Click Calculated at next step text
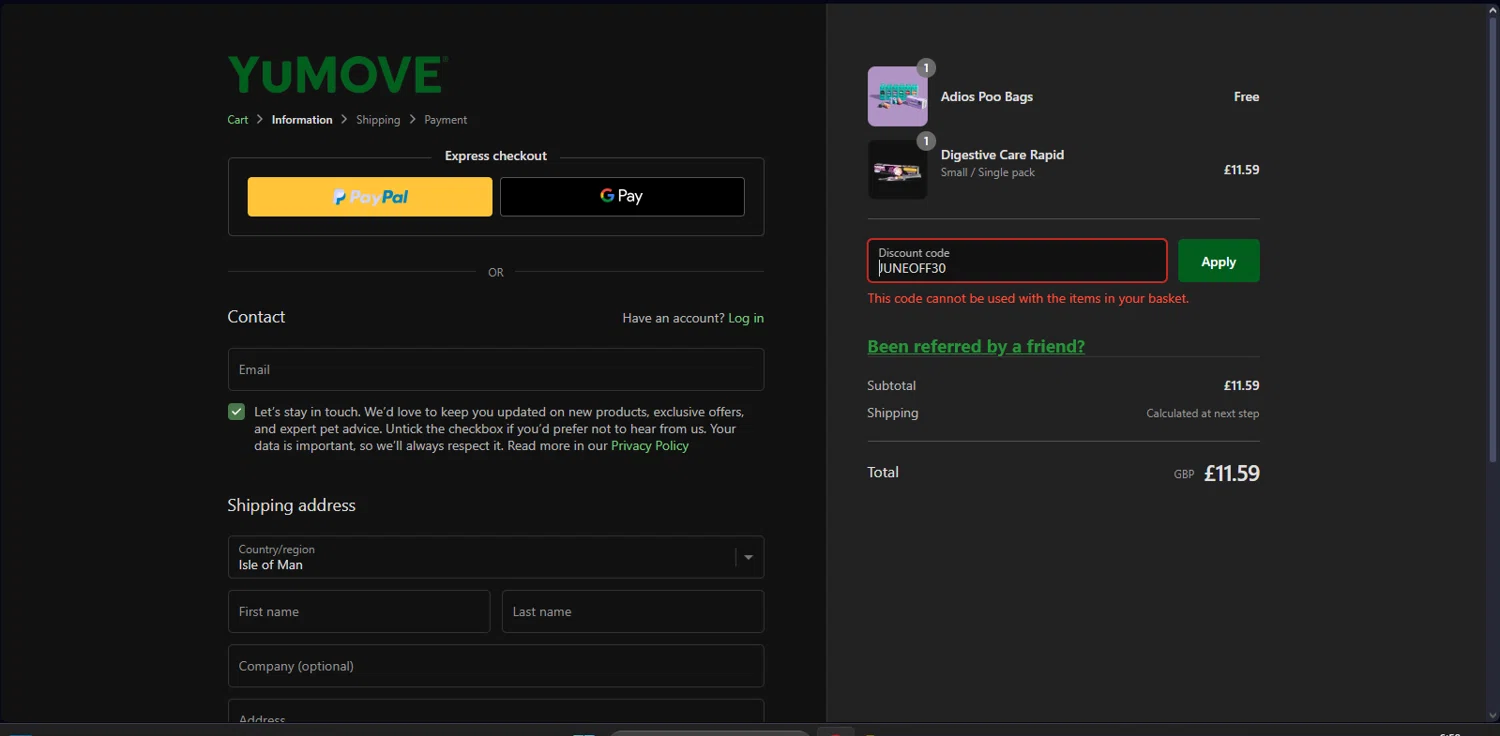 tap(1203, 413)
